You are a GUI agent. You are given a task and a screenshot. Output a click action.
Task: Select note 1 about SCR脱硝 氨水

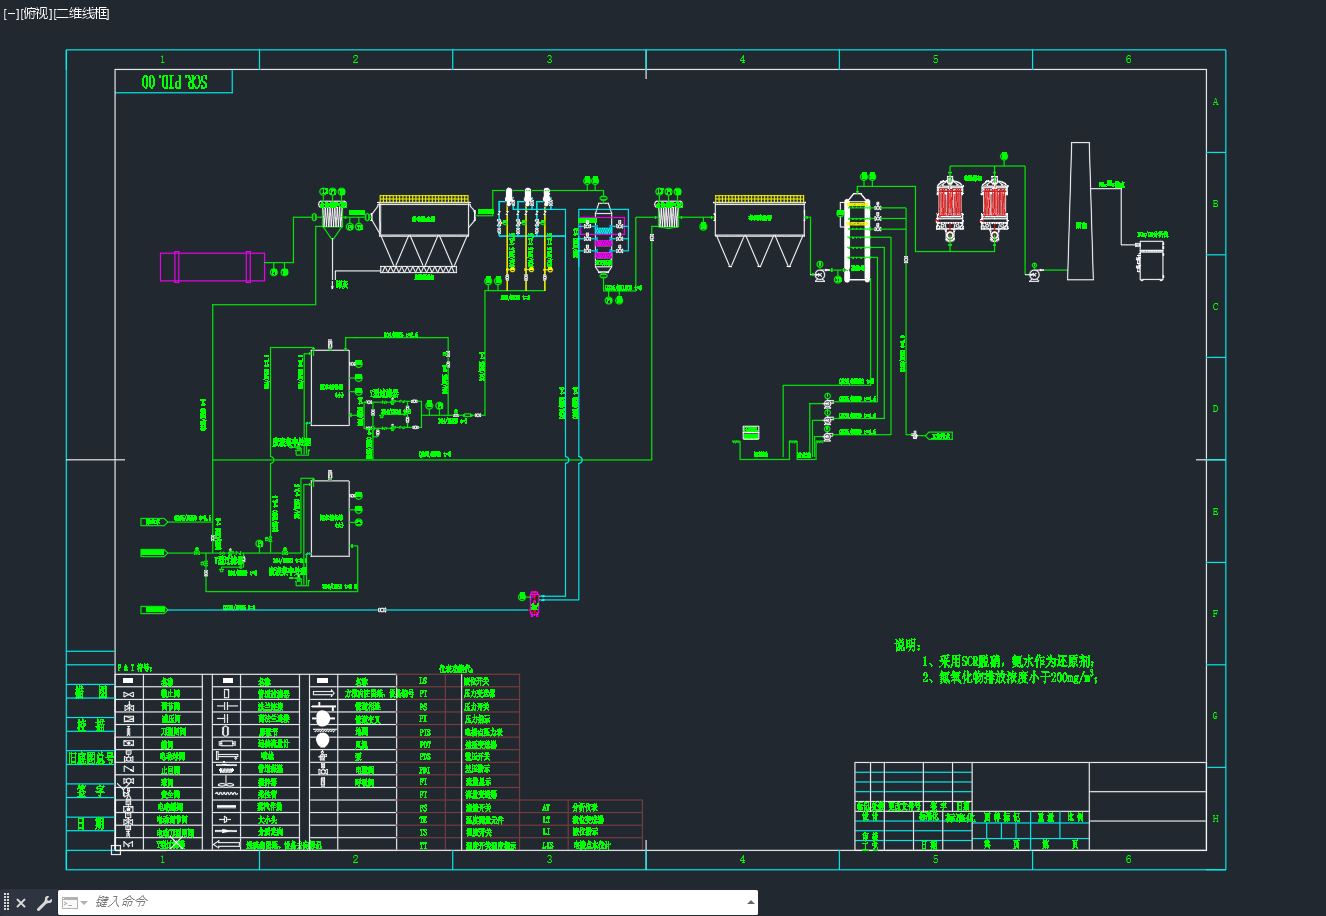tap(1009, 662)
